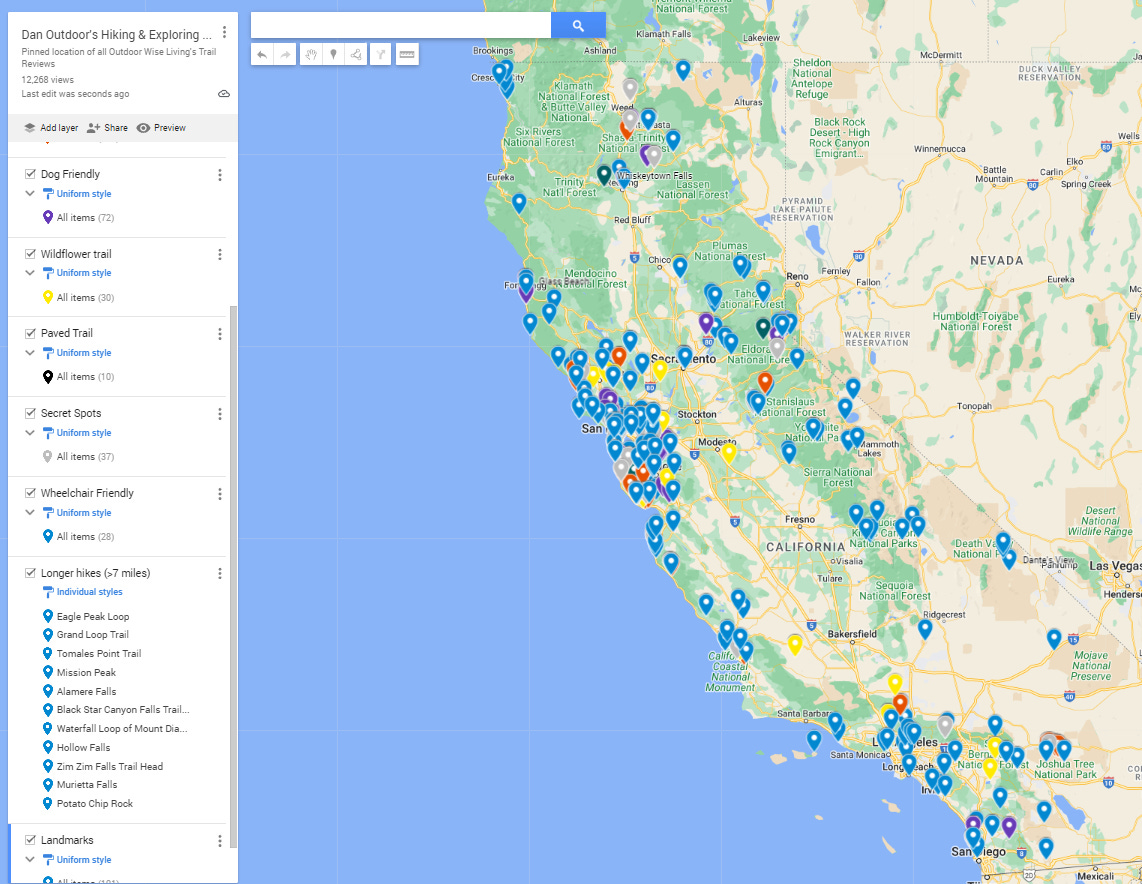Collapse Wildflower trail layer items

30,273
